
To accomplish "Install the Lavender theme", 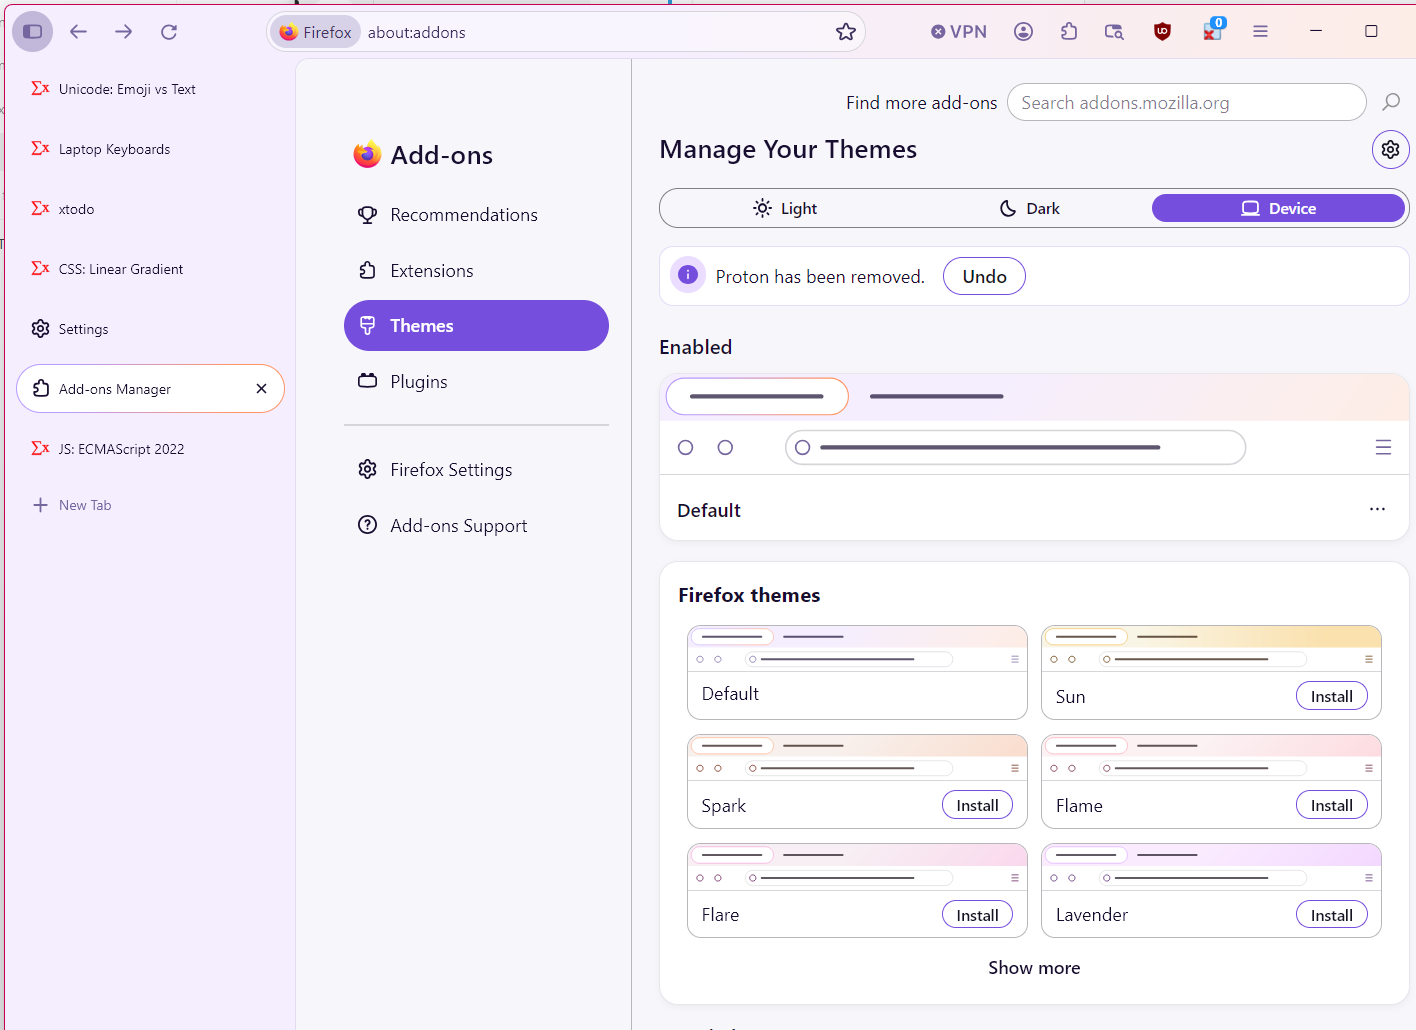I will [1331, 915].
